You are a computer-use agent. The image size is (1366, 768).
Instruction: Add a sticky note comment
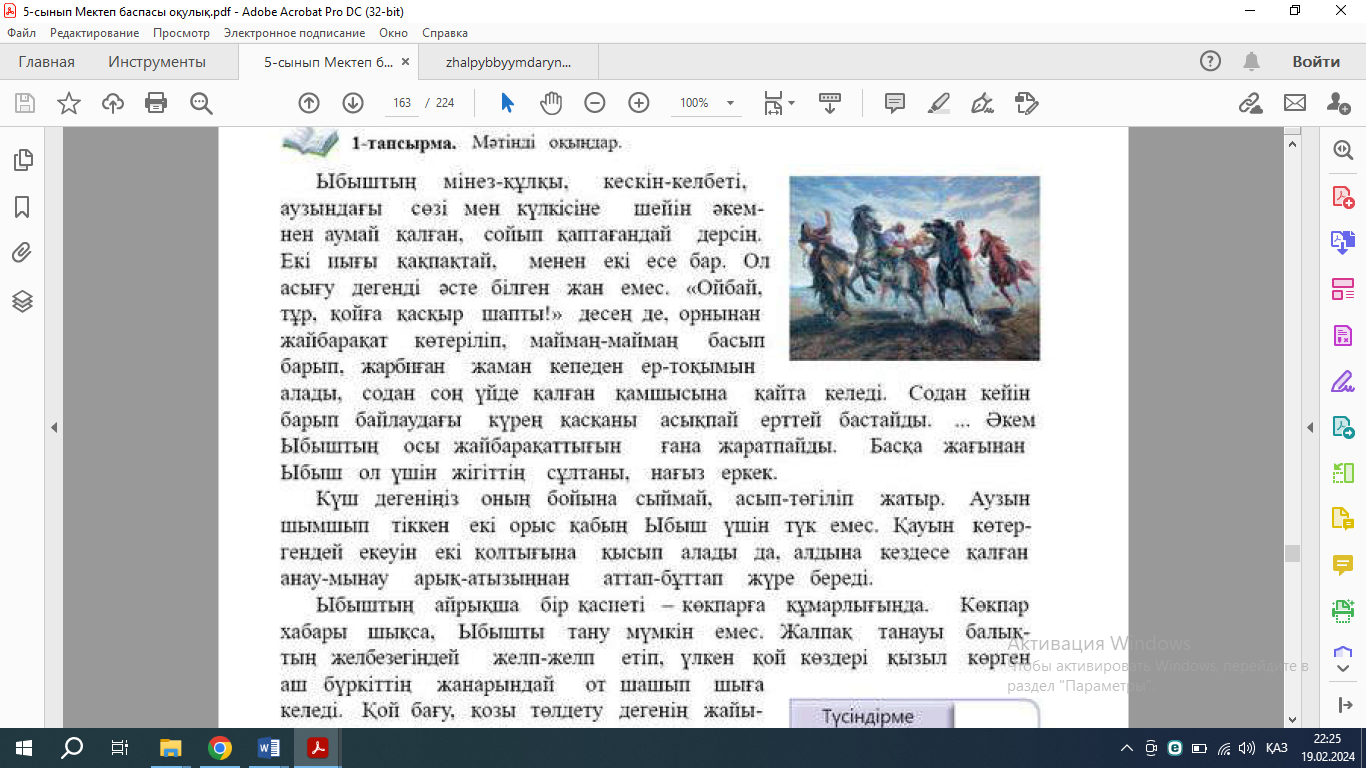[895, 103]
